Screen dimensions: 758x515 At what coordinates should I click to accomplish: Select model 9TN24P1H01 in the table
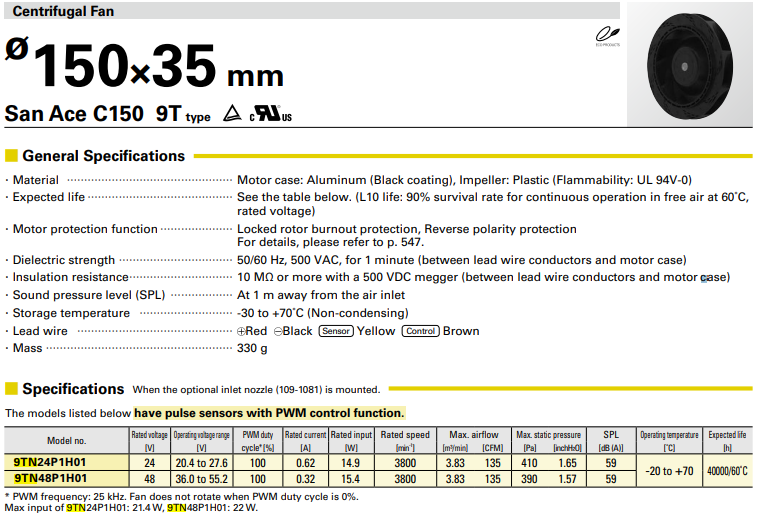50,462
